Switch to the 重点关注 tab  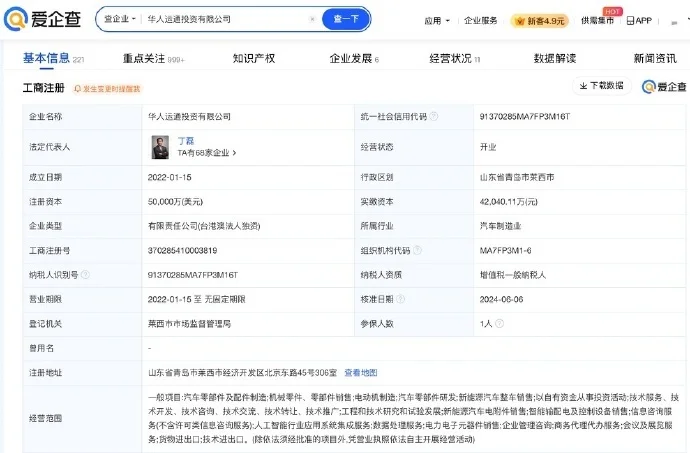154,59
